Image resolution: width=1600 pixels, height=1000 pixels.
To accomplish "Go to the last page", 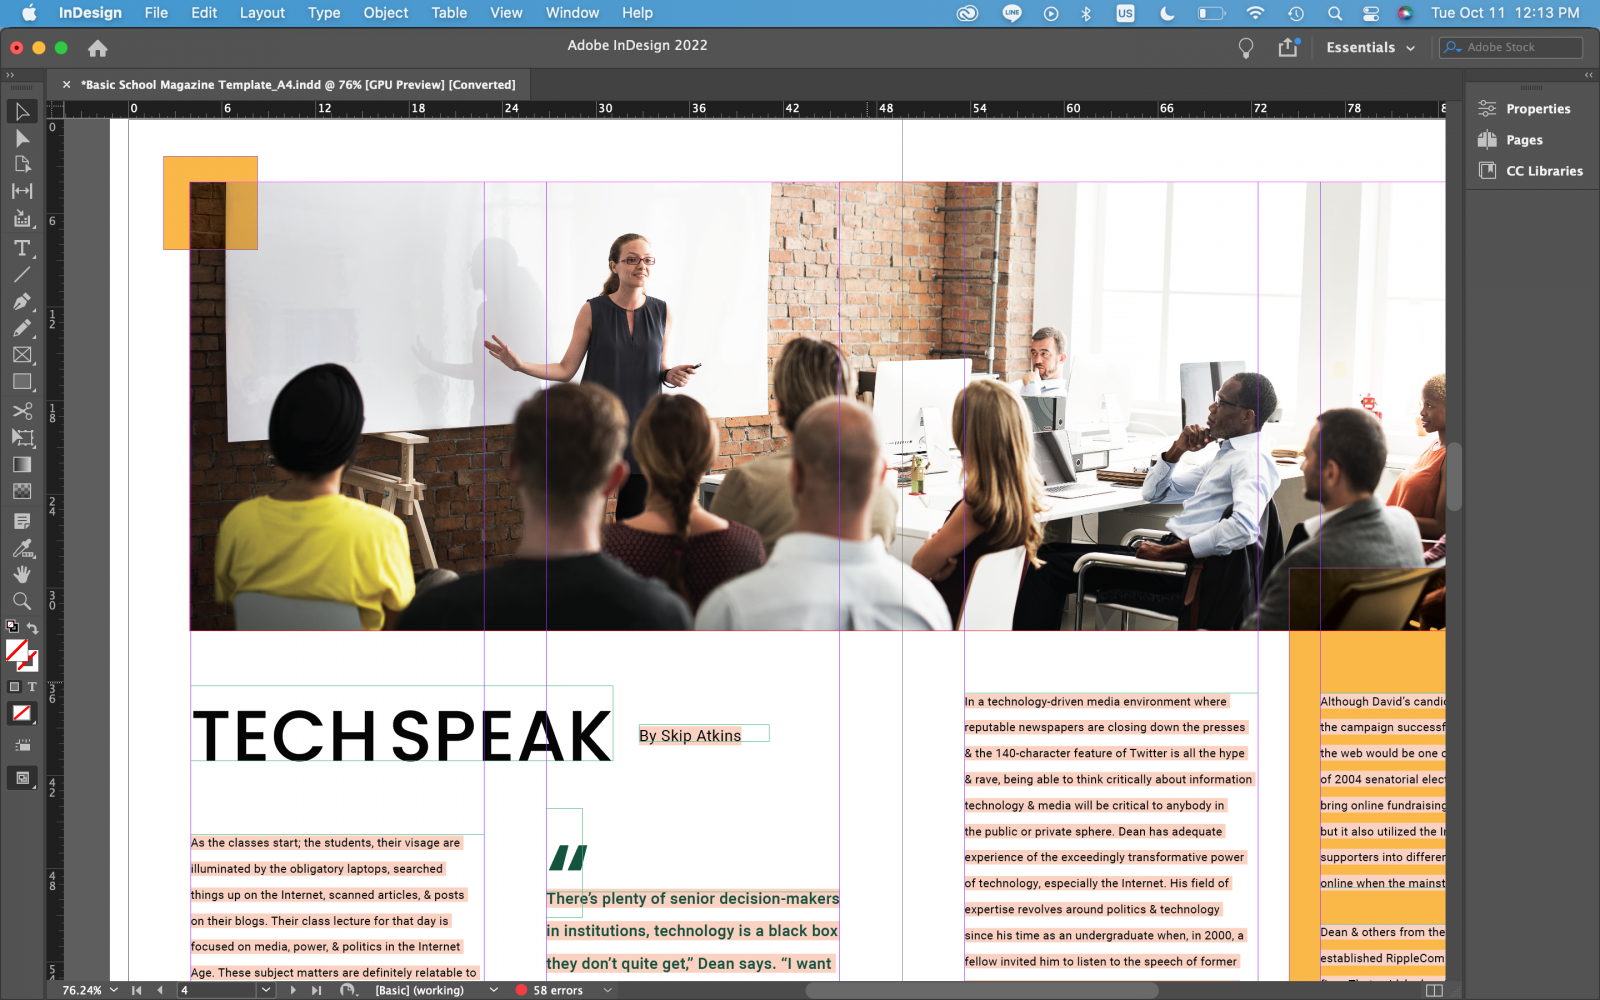I will click(x=316, y=990).
